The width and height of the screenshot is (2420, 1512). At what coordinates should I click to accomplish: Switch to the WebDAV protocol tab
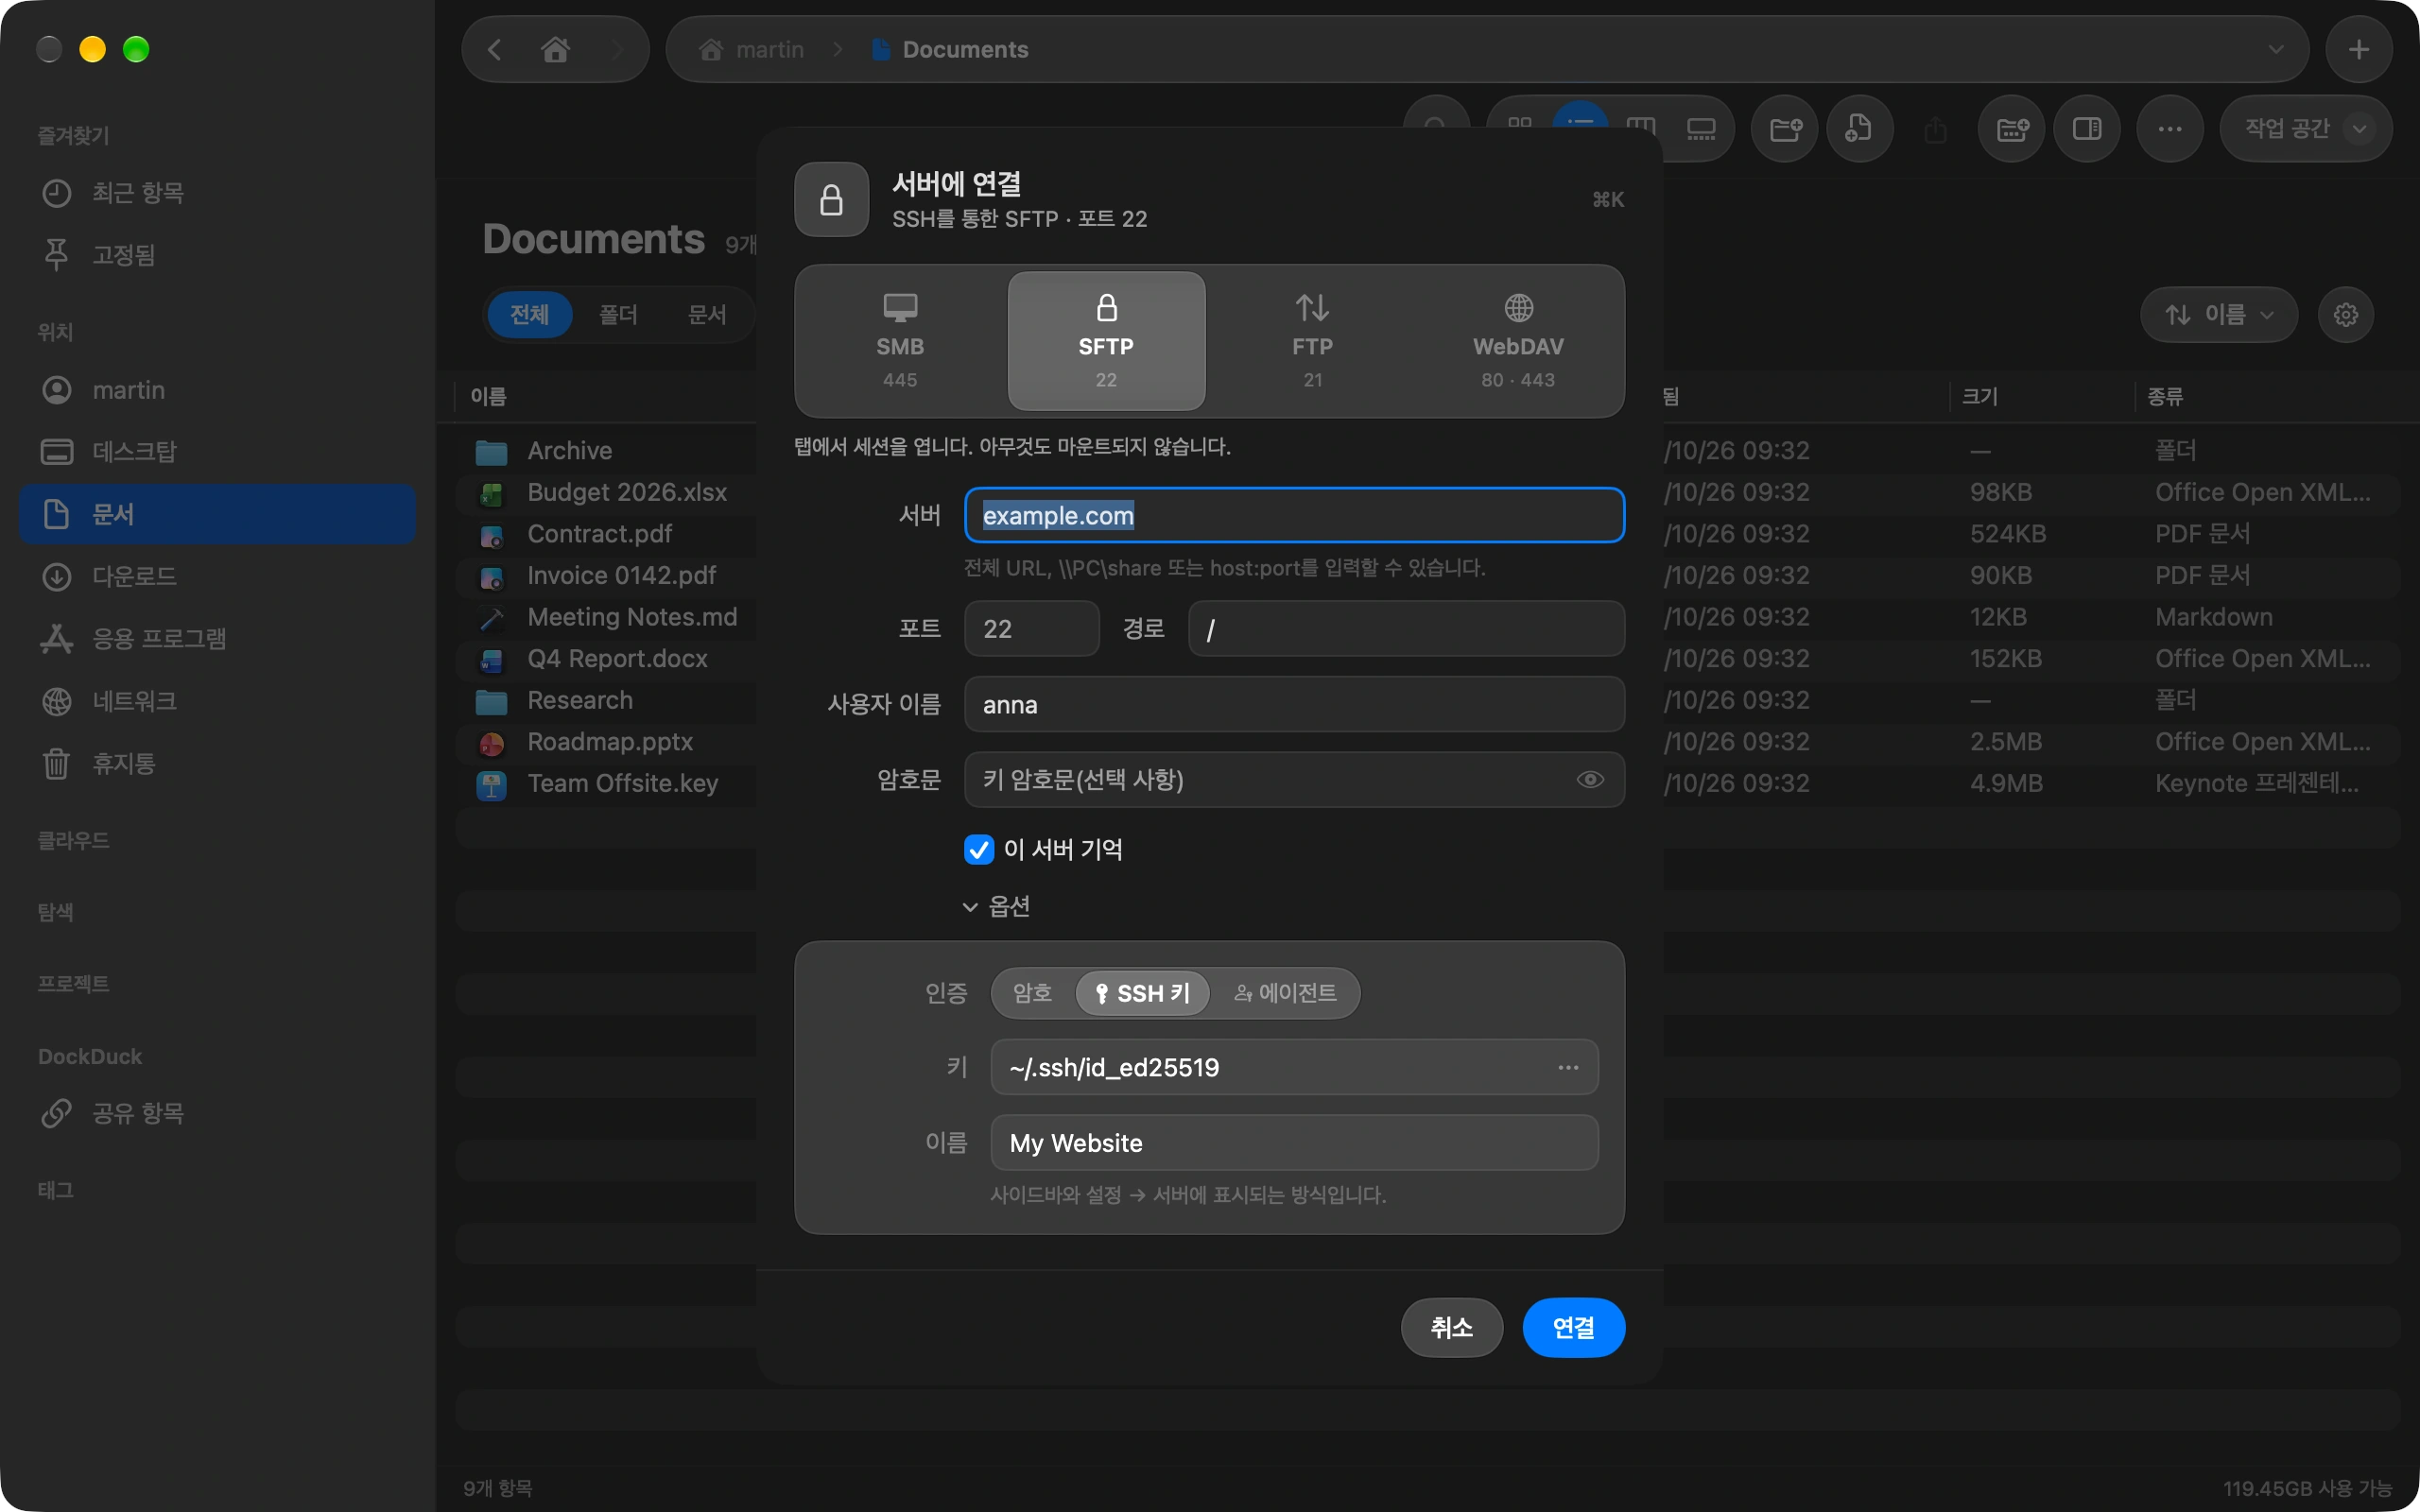coord(1518,341)
